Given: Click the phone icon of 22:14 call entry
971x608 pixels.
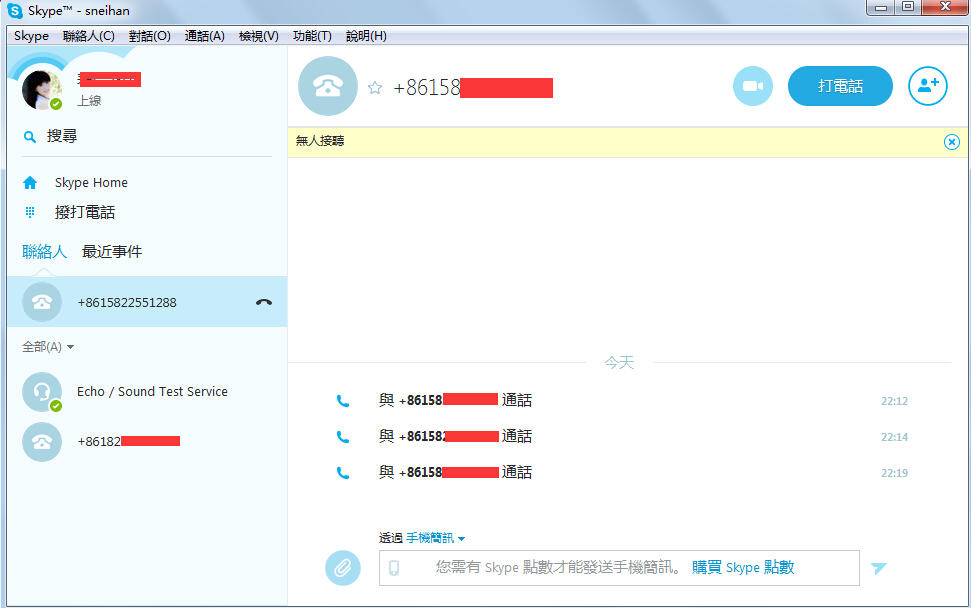Looking at the screenshot, I should click(342, 437).
